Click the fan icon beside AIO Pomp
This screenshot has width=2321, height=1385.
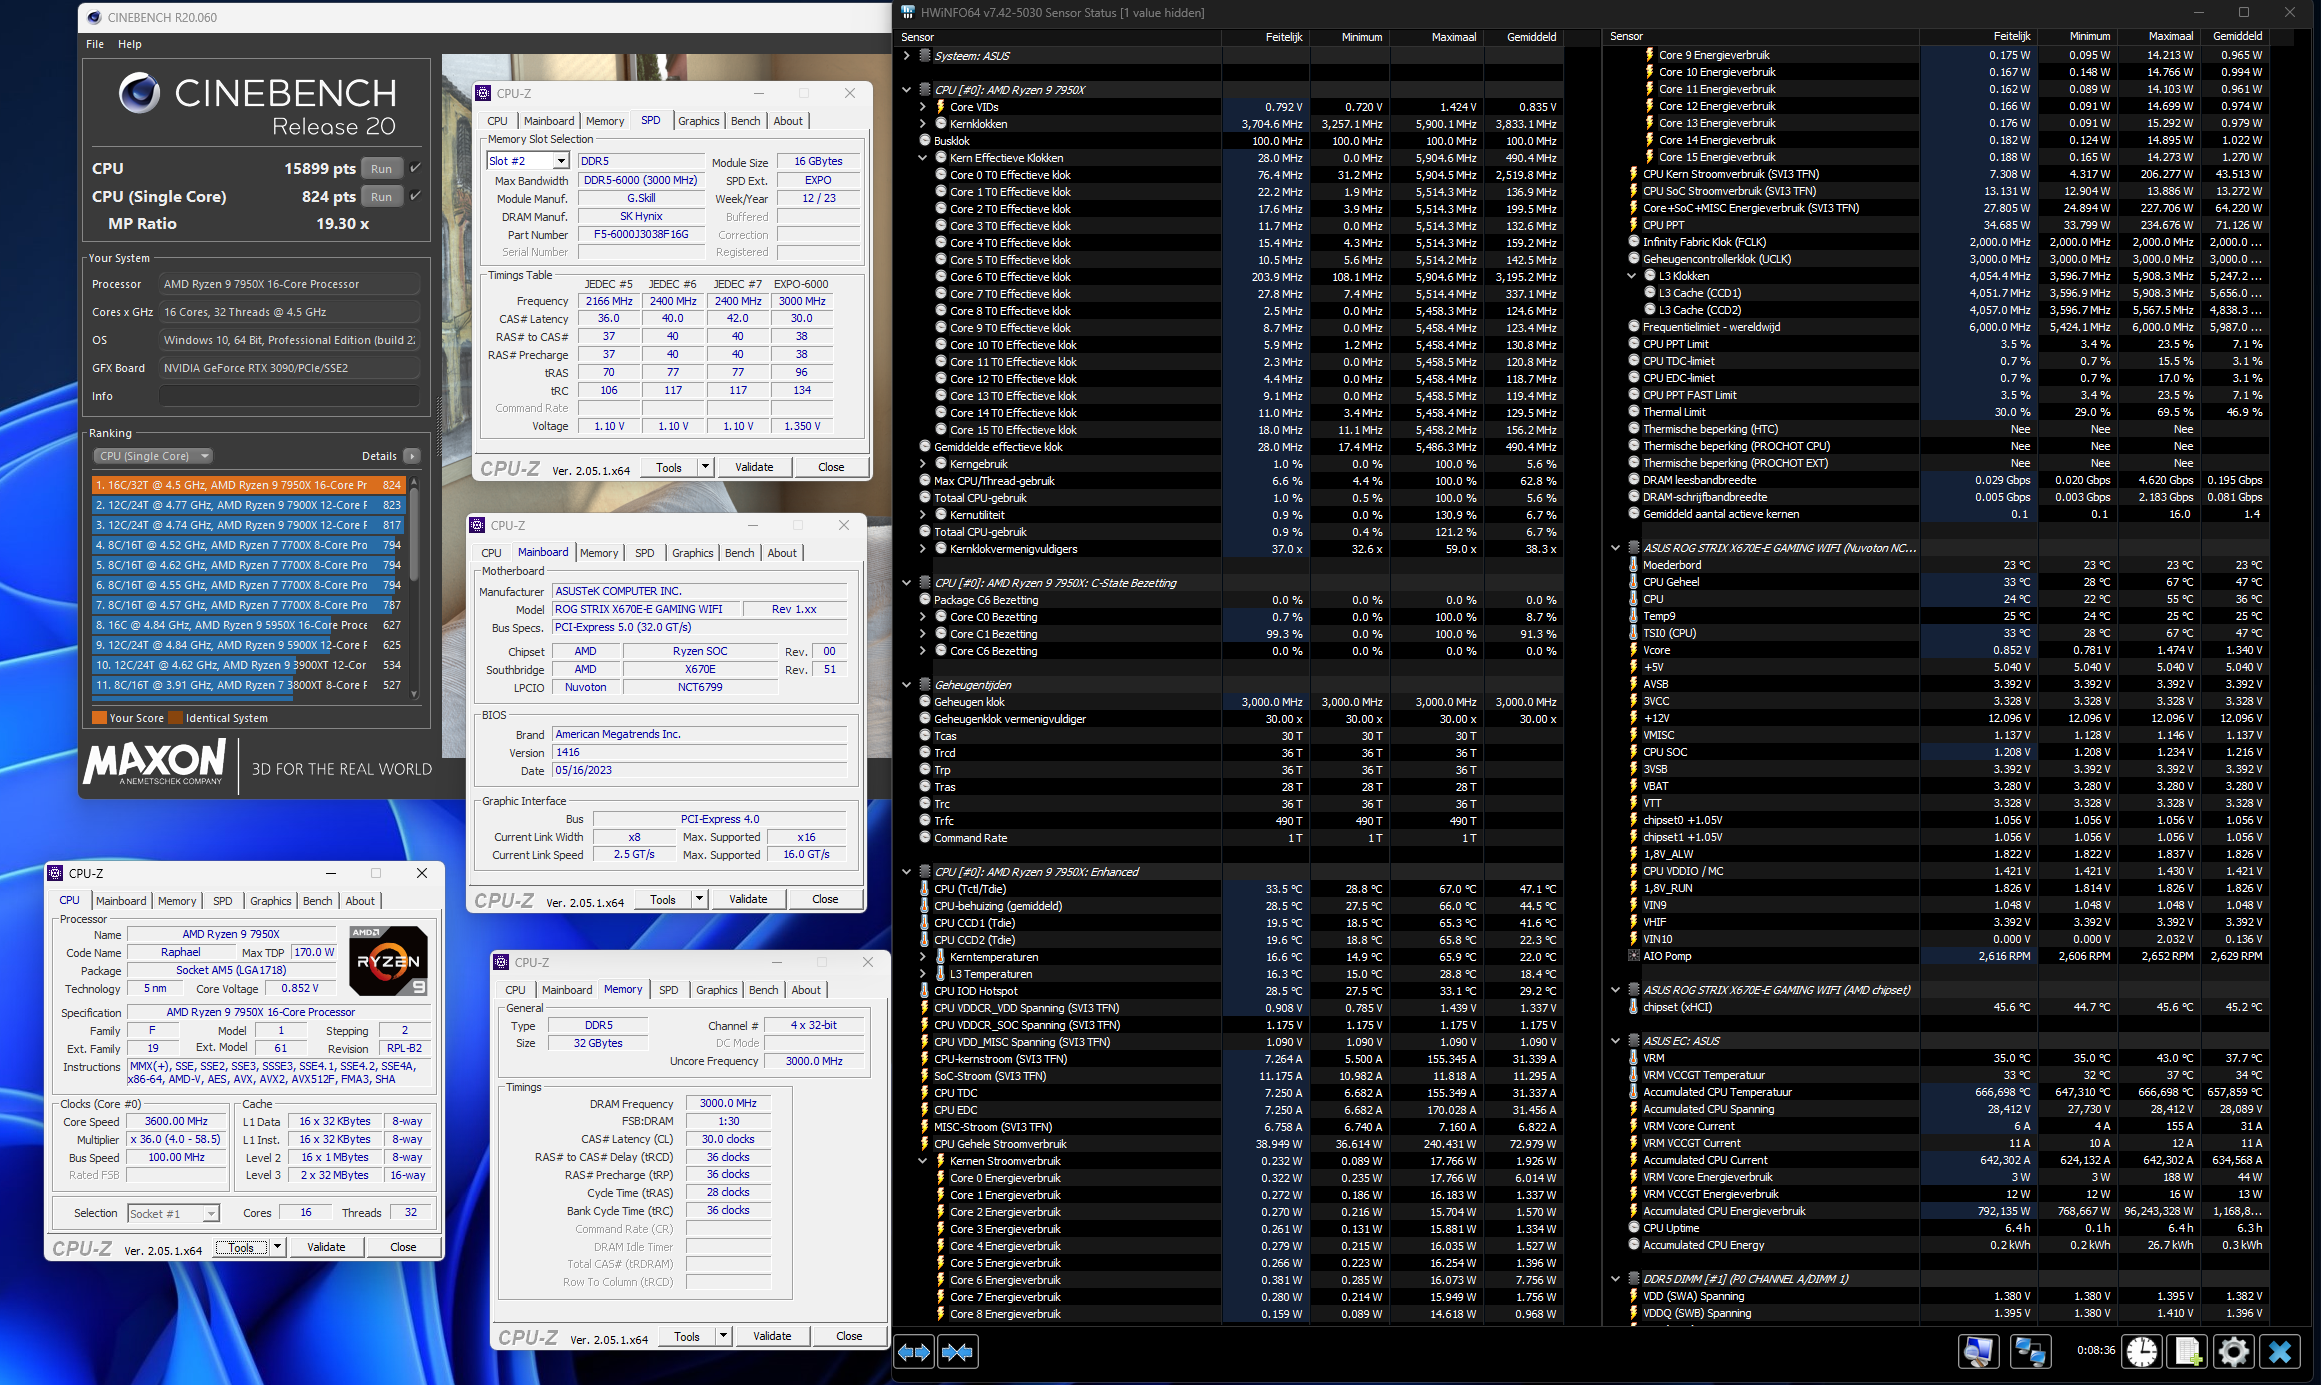1633,956
